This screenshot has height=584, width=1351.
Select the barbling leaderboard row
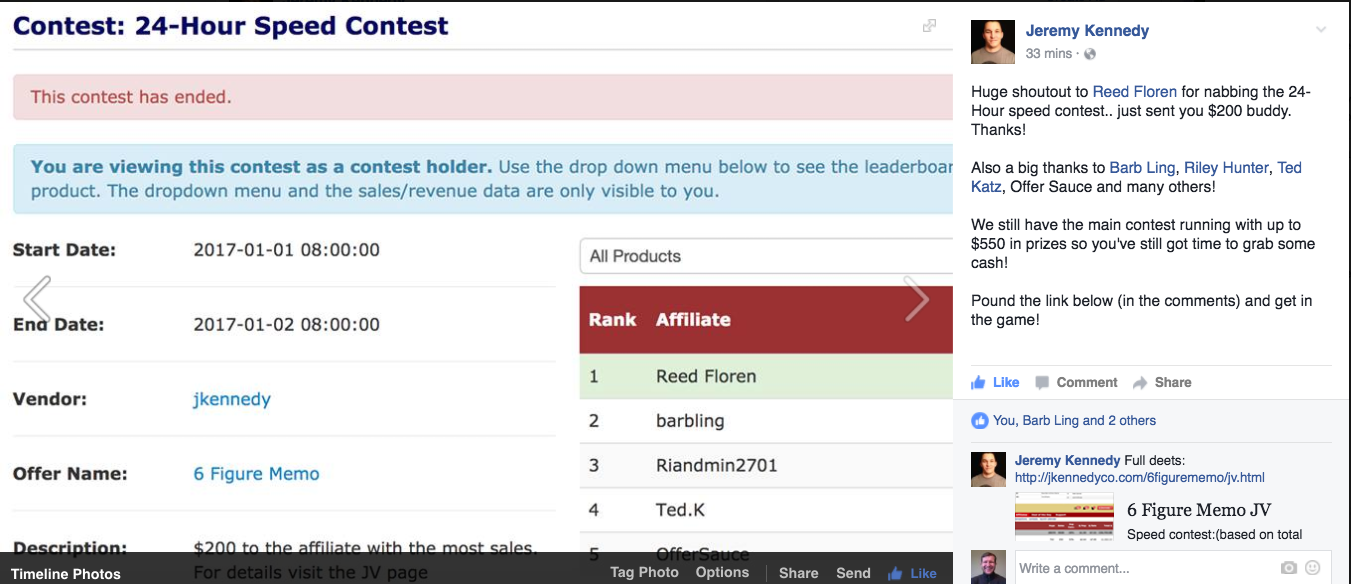(766, 420)
